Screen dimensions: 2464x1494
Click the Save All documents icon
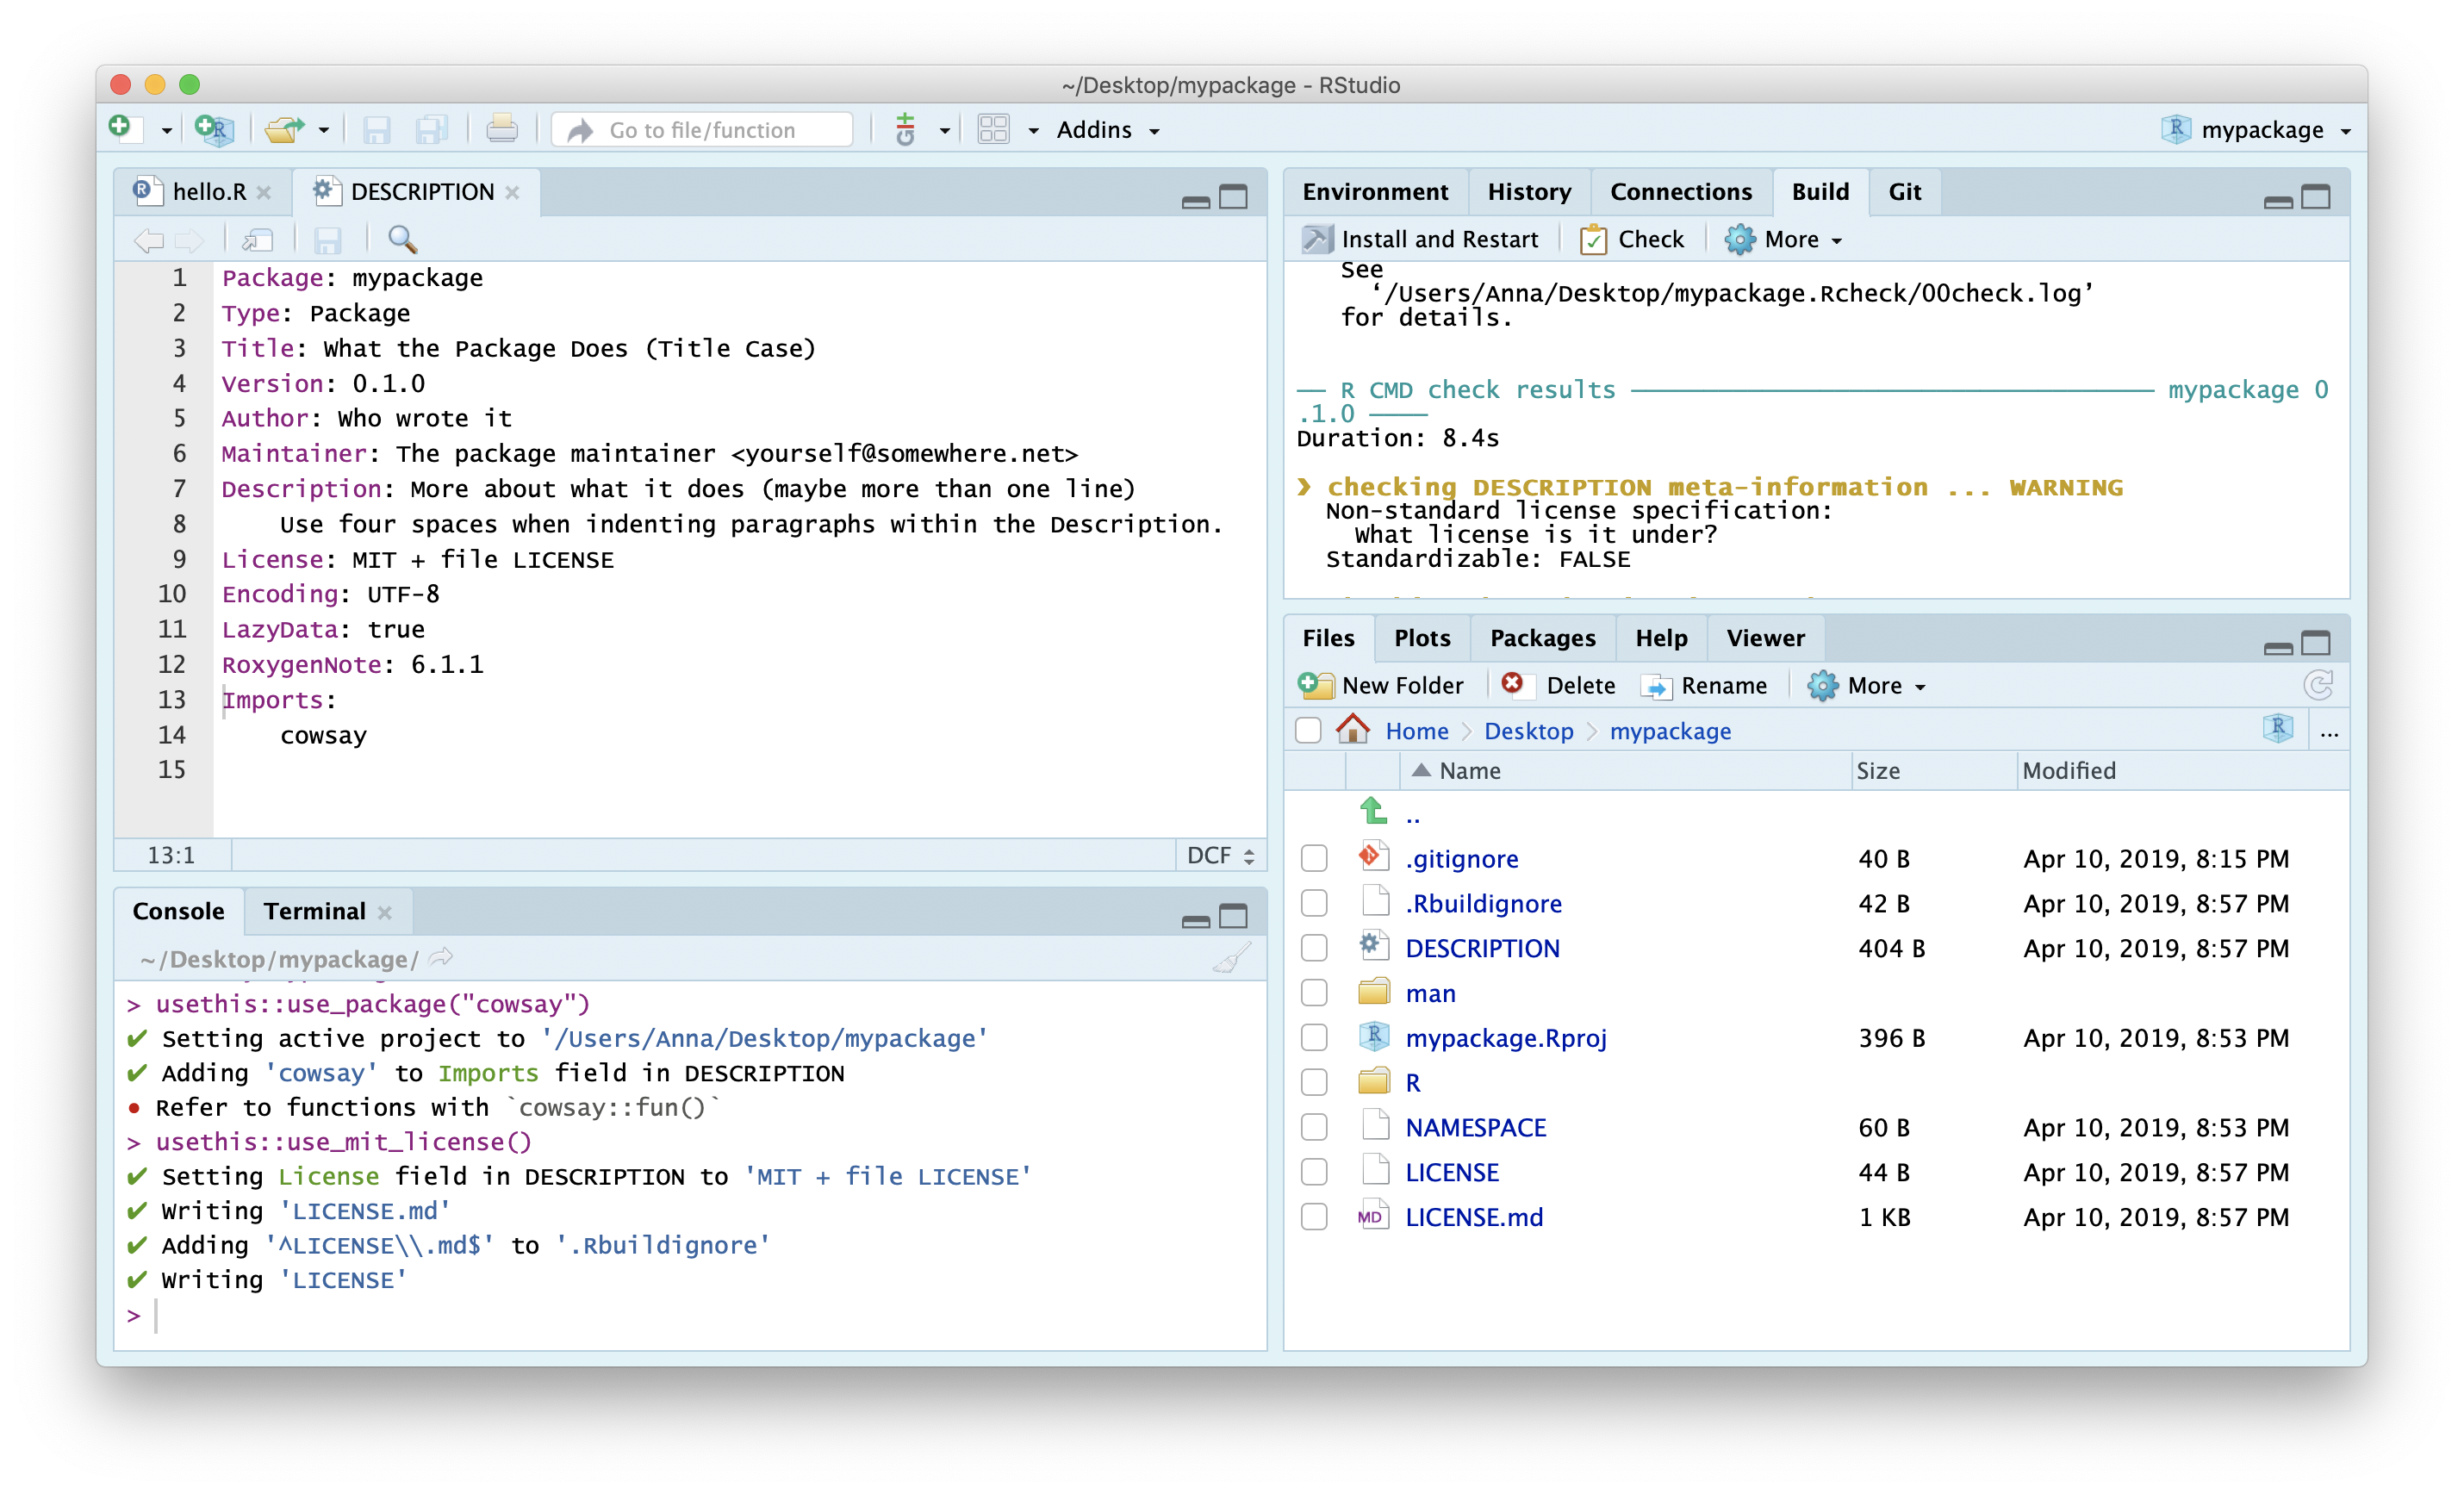point(431,130)
